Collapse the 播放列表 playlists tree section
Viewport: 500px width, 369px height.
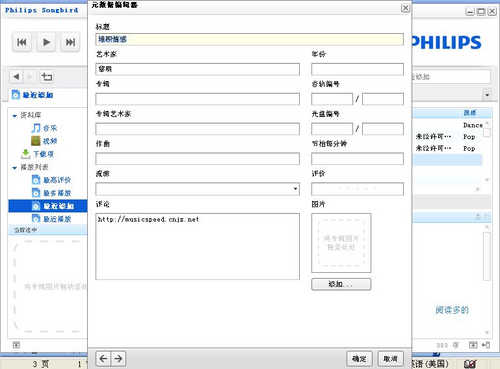pos(14,168)
